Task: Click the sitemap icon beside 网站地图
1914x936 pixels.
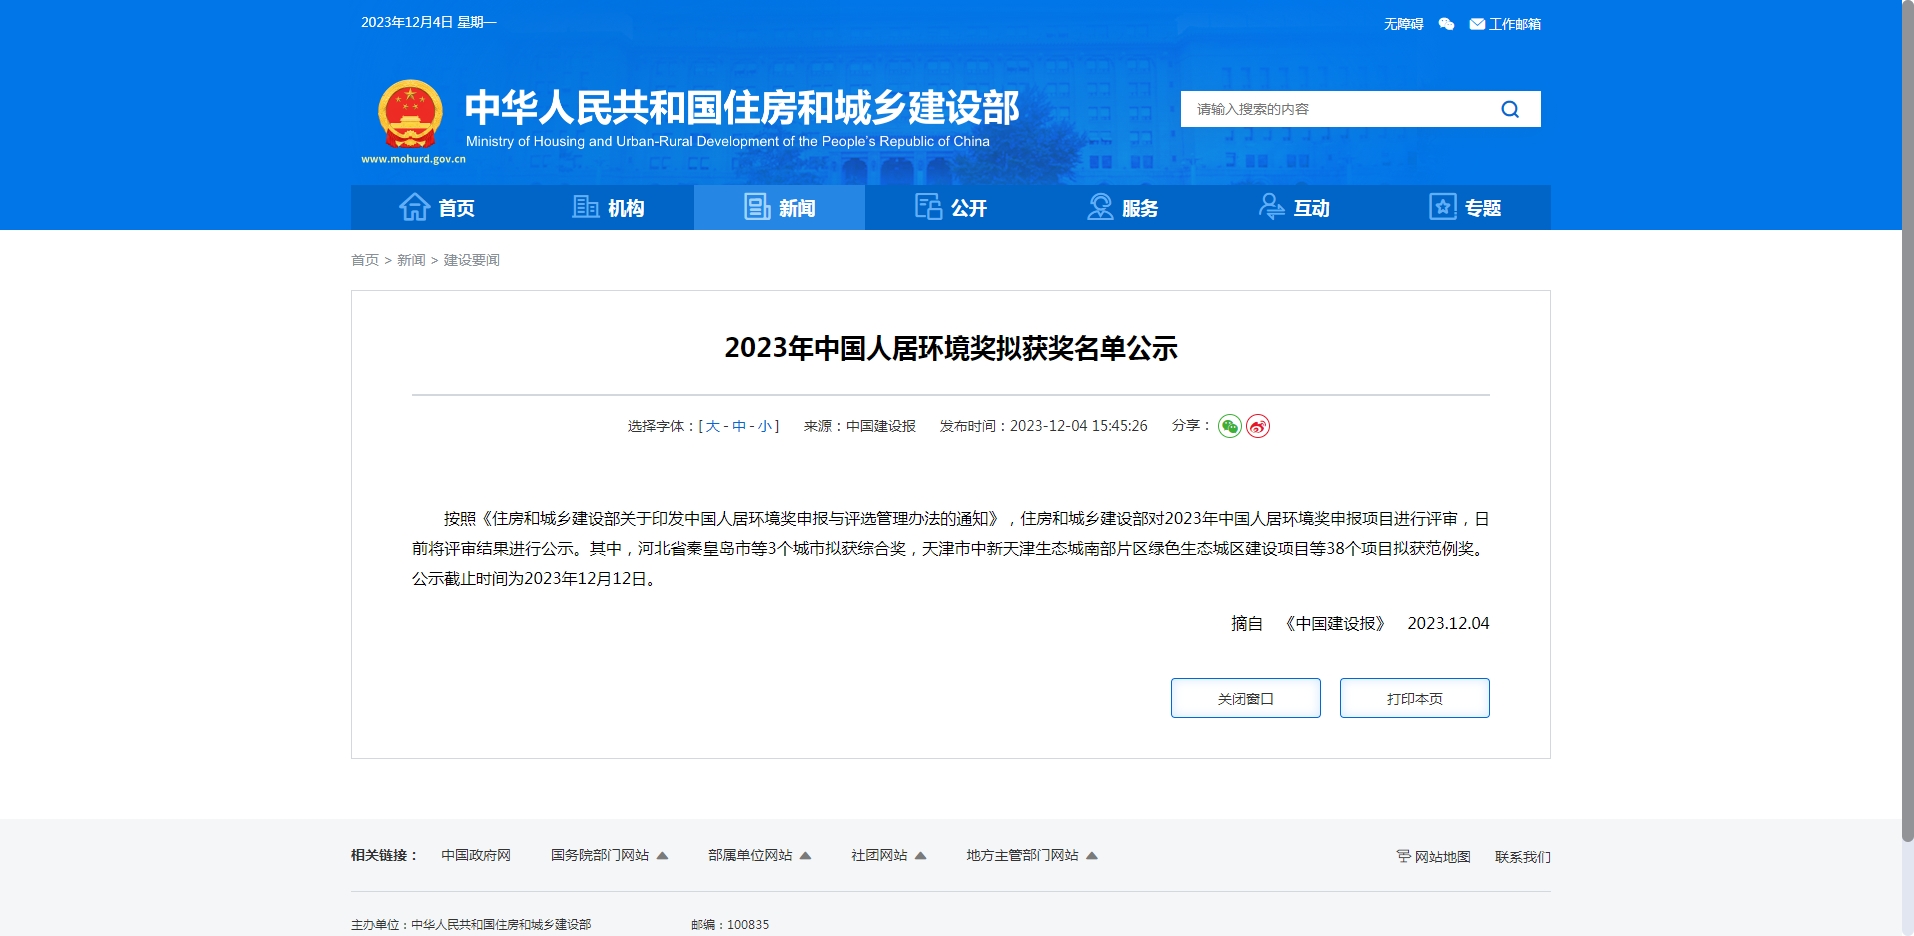Action: [x=1403, y=856]
